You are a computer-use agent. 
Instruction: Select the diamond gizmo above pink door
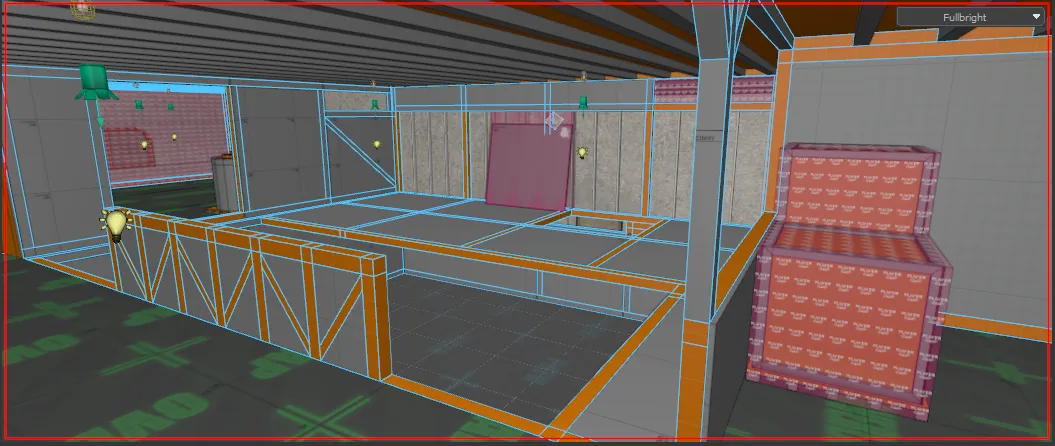pyautogui.click(x=554, y=121)
